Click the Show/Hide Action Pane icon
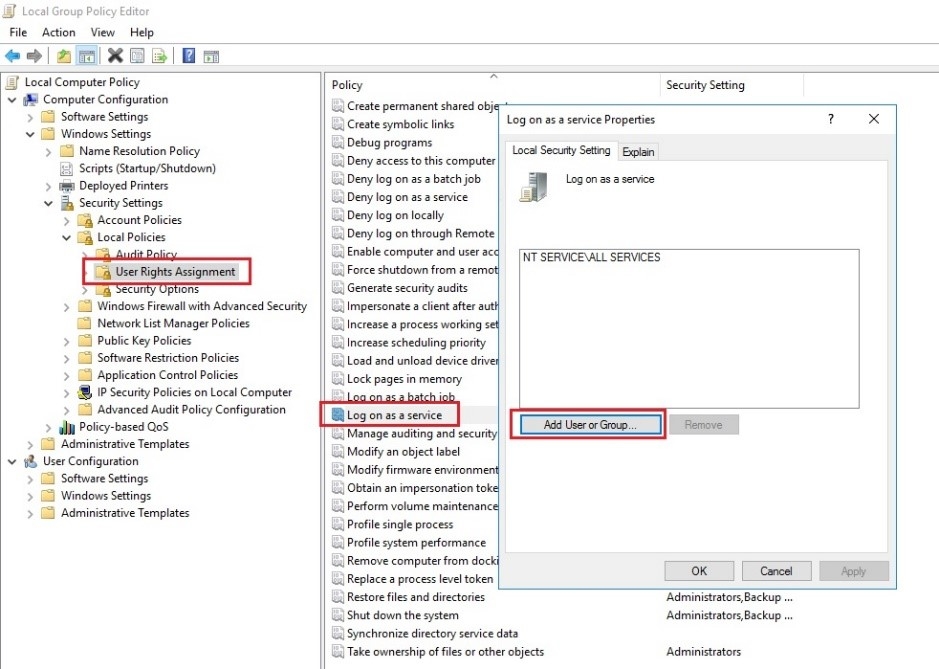The width and height of the screenshot is (939, 669). (210, 55)
